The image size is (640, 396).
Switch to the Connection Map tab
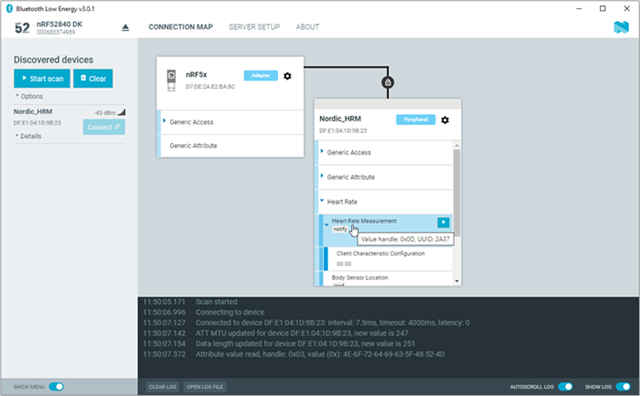pos(180,27)
